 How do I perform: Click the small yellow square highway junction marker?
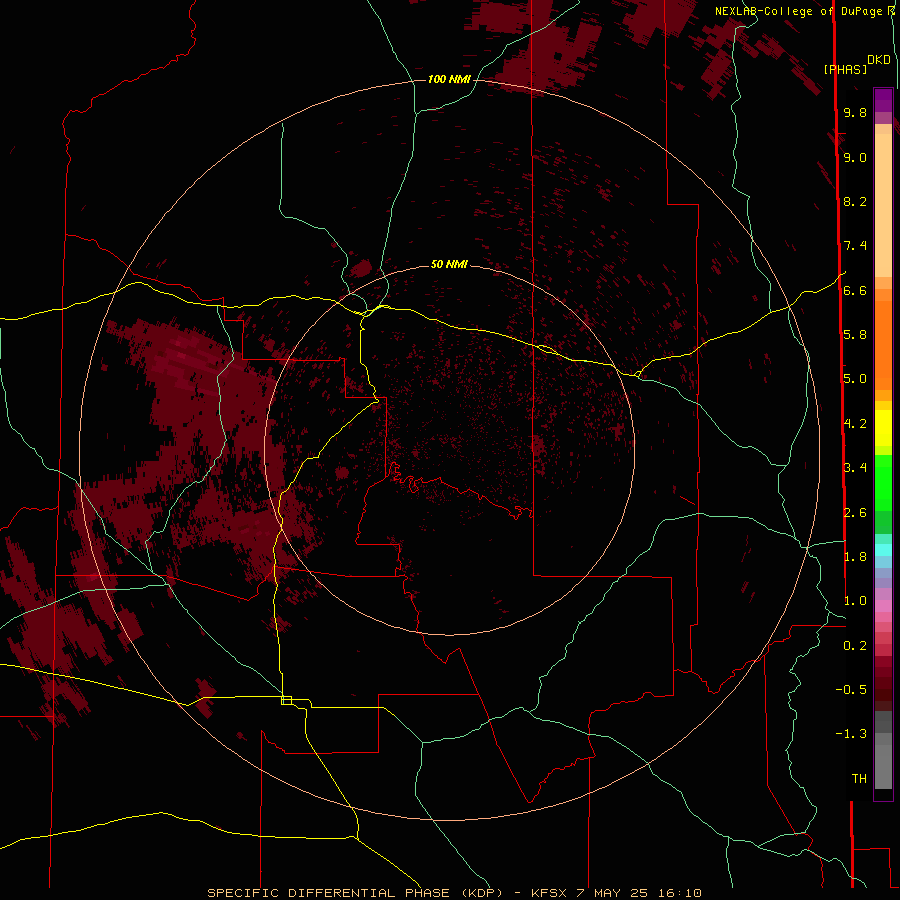286,700
